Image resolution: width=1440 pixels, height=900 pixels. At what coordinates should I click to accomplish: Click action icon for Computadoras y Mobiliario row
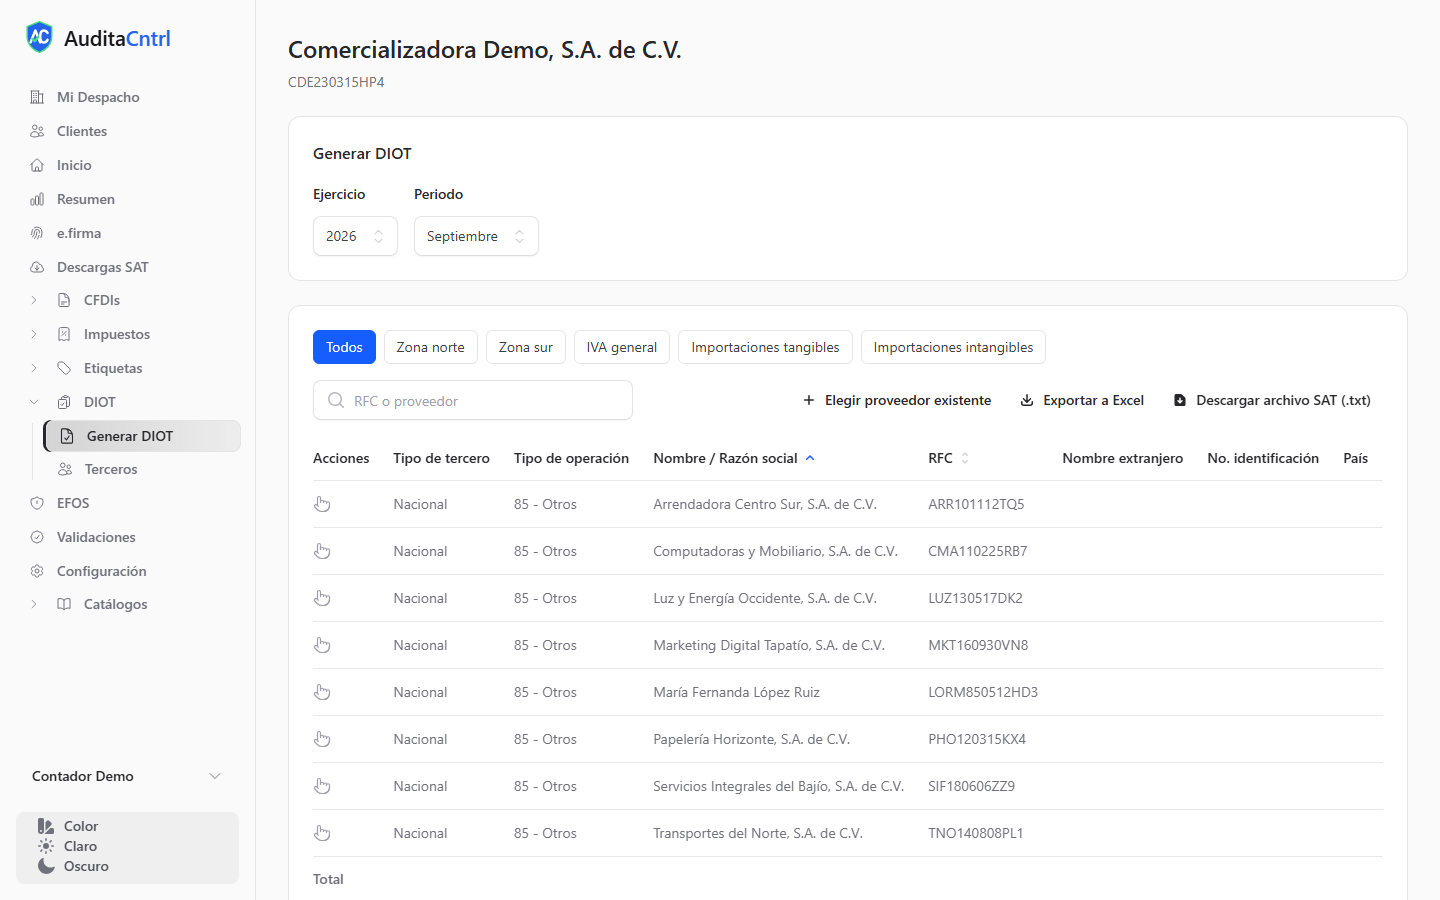pos(322,551)
